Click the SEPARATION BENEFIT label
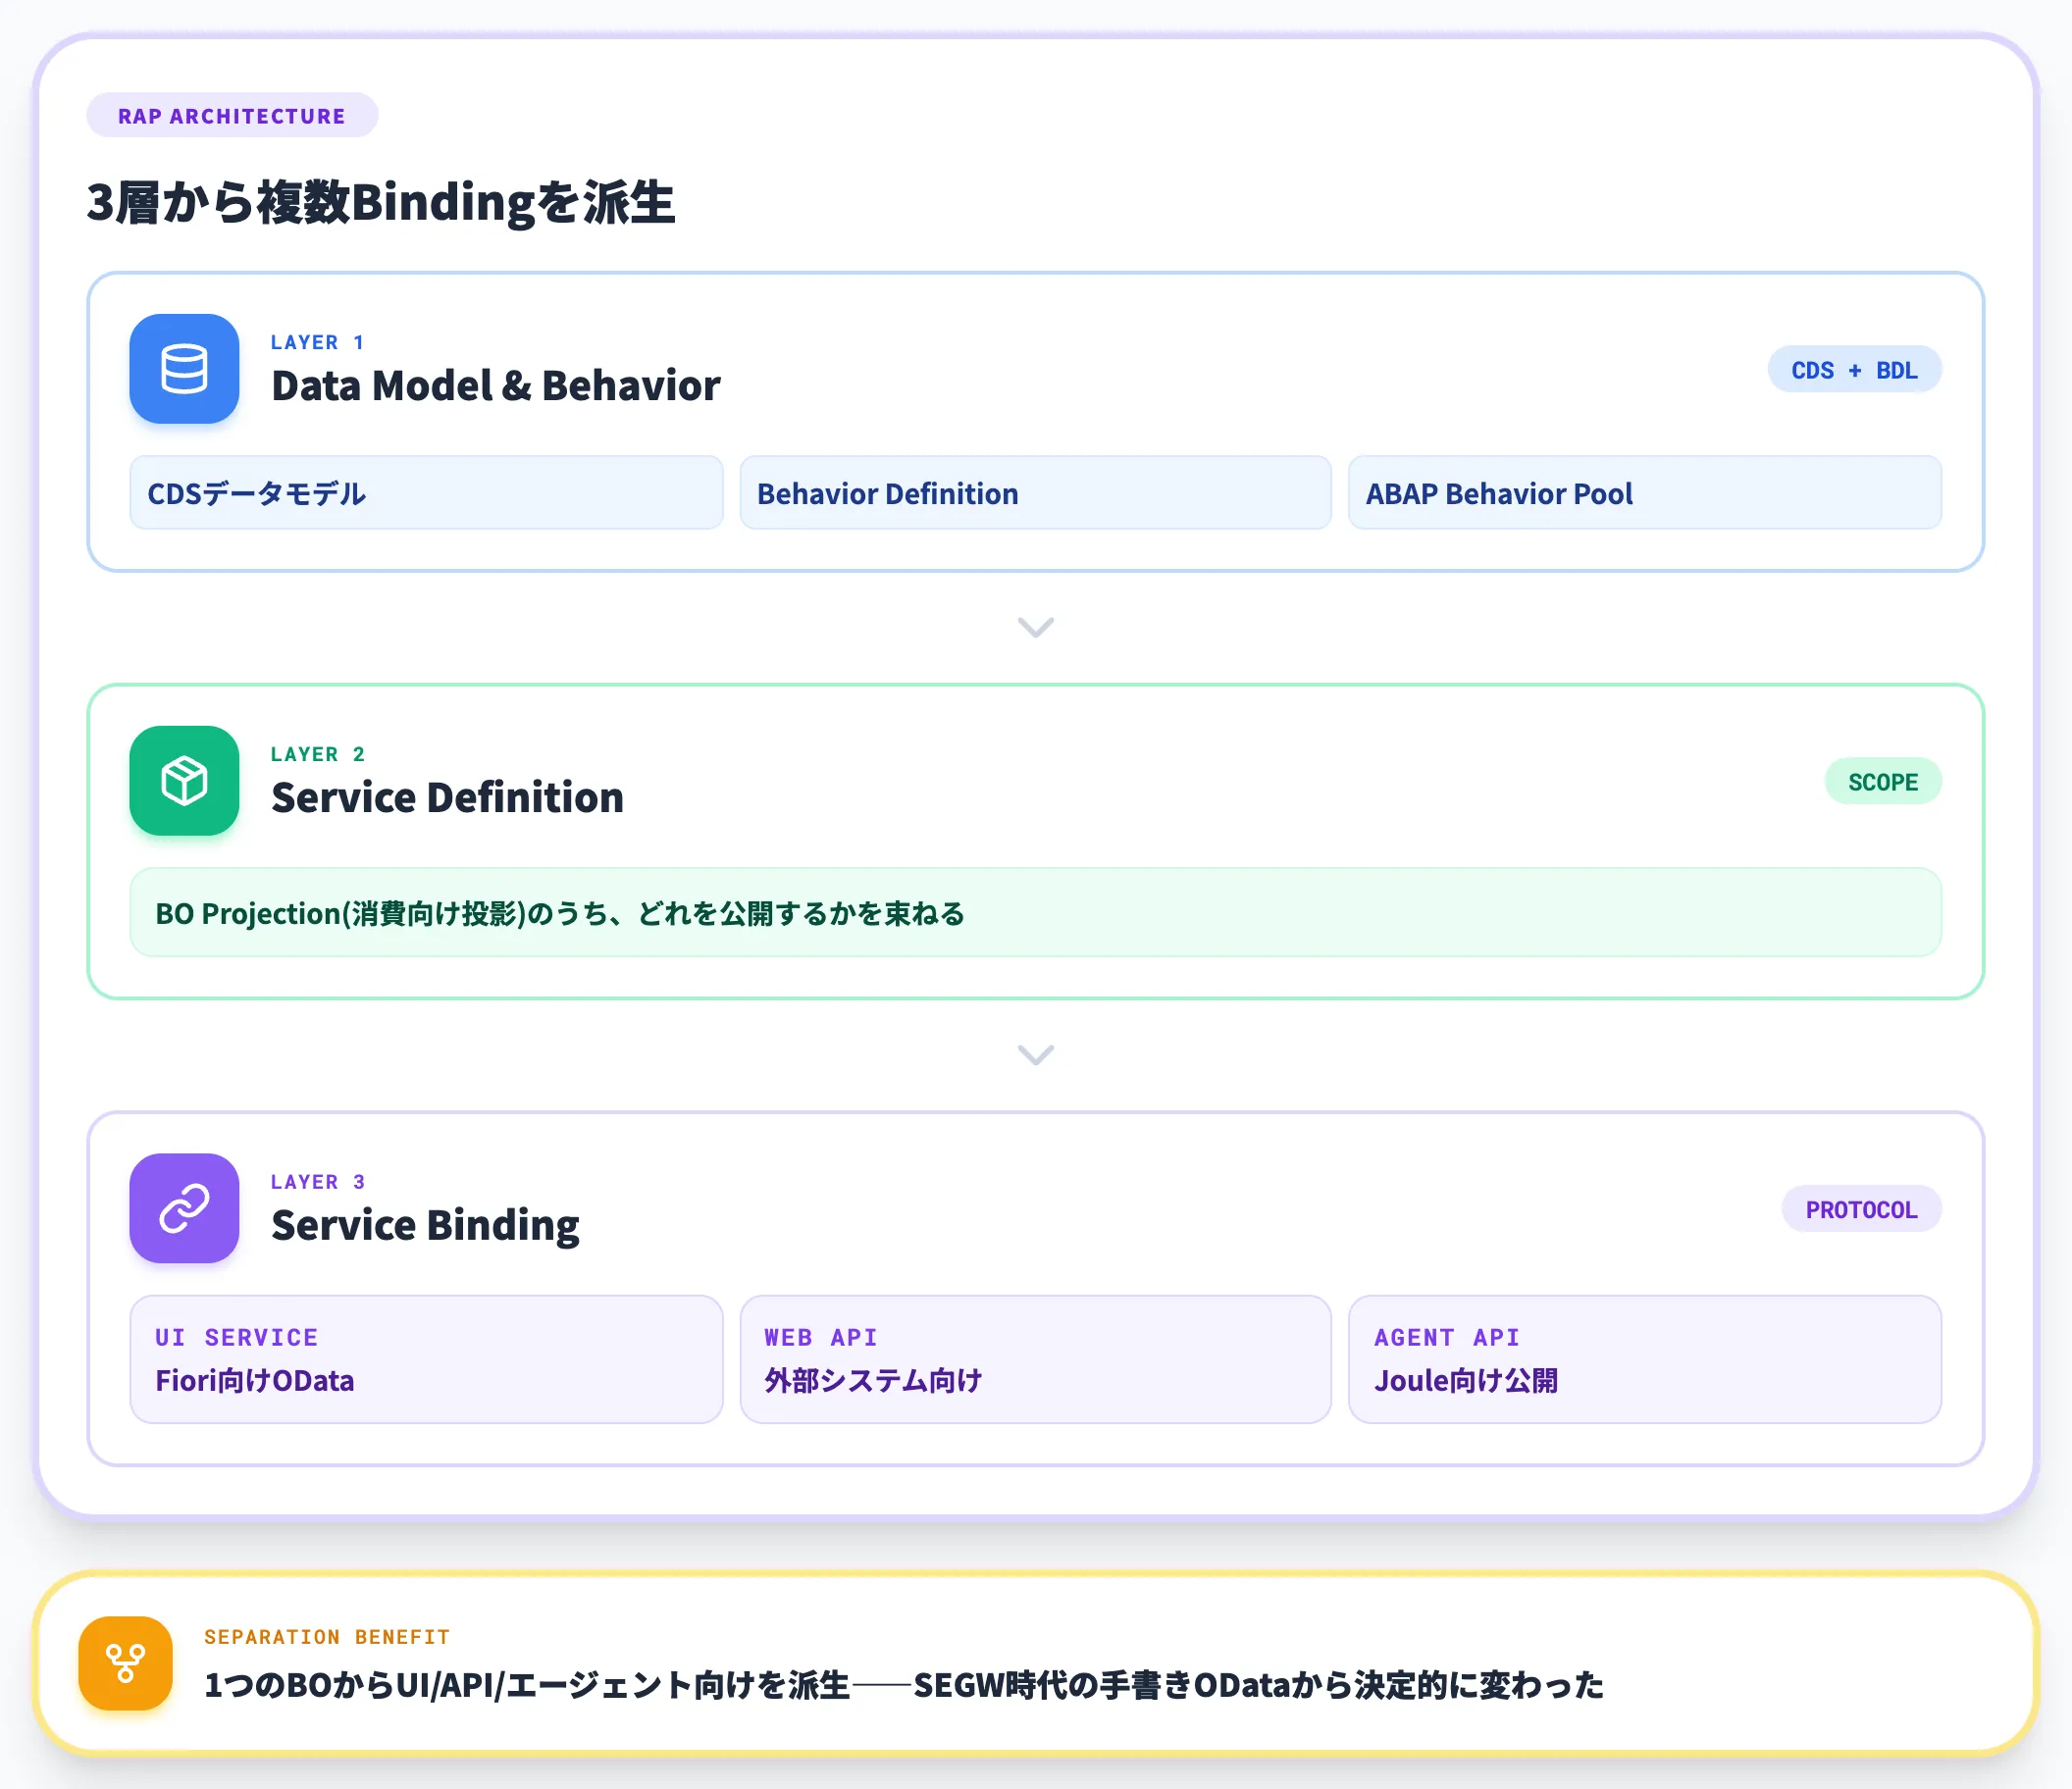Screen dimensions: 2072x1789 [x=327, y=1637]
